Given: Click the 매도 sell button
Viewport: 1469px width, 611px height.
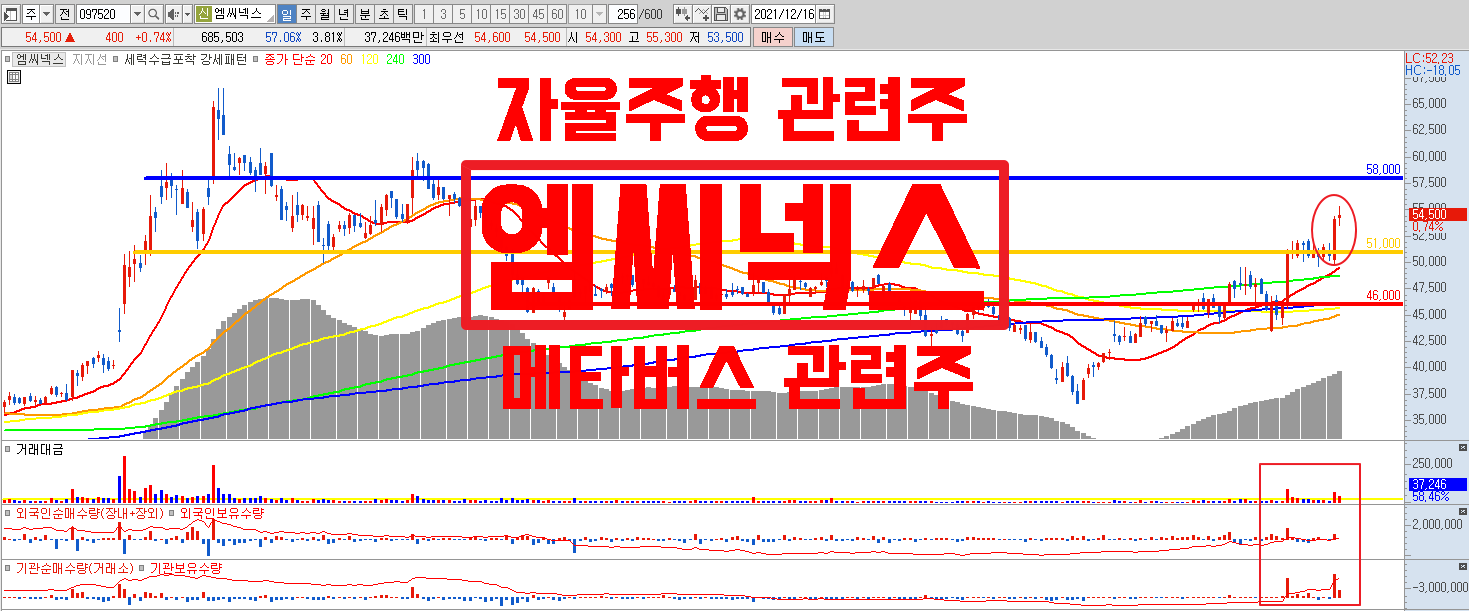Looking at the screenshot, I should click(x=814, y=37).
